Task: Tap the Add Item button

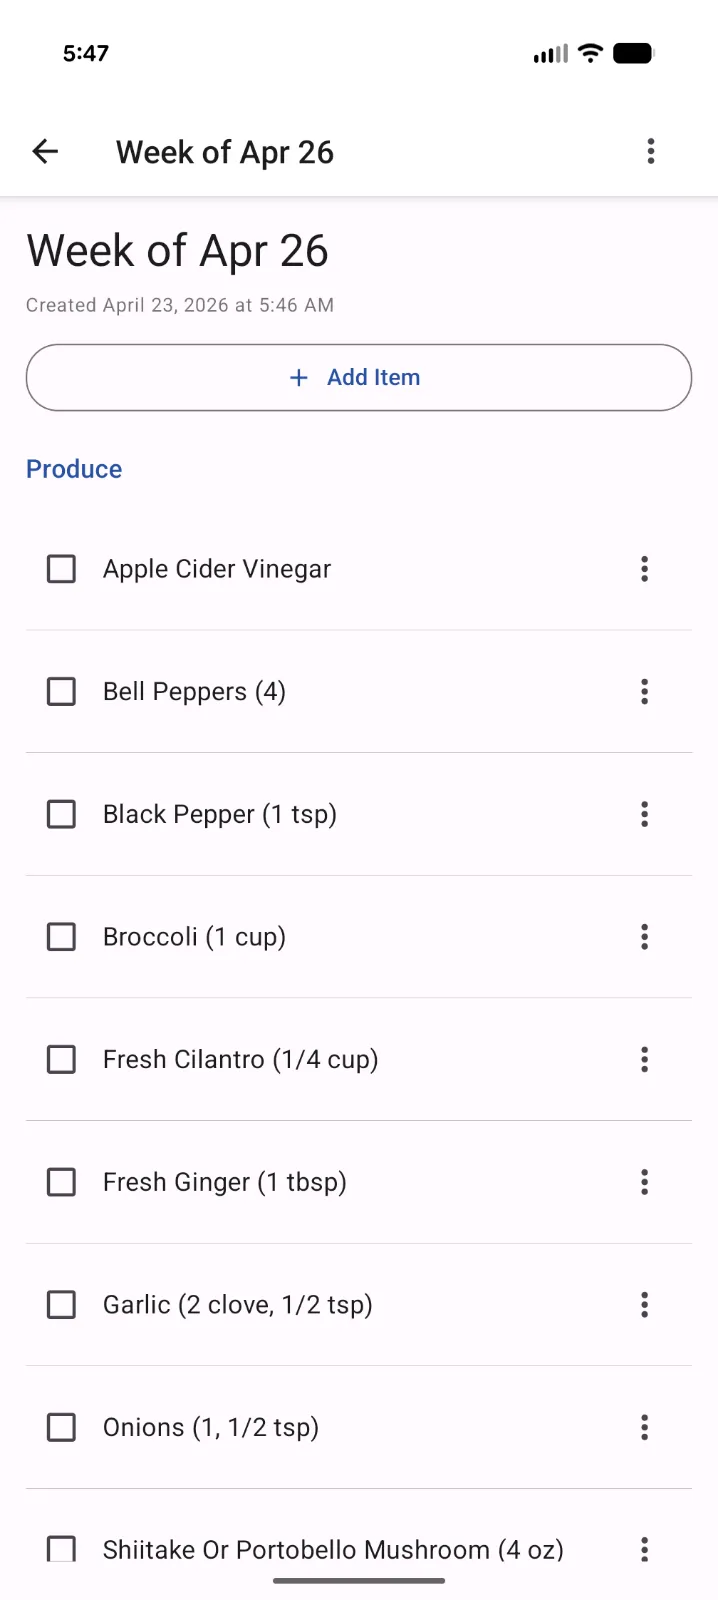Action: pyautogui.click(x=358, y=377)
